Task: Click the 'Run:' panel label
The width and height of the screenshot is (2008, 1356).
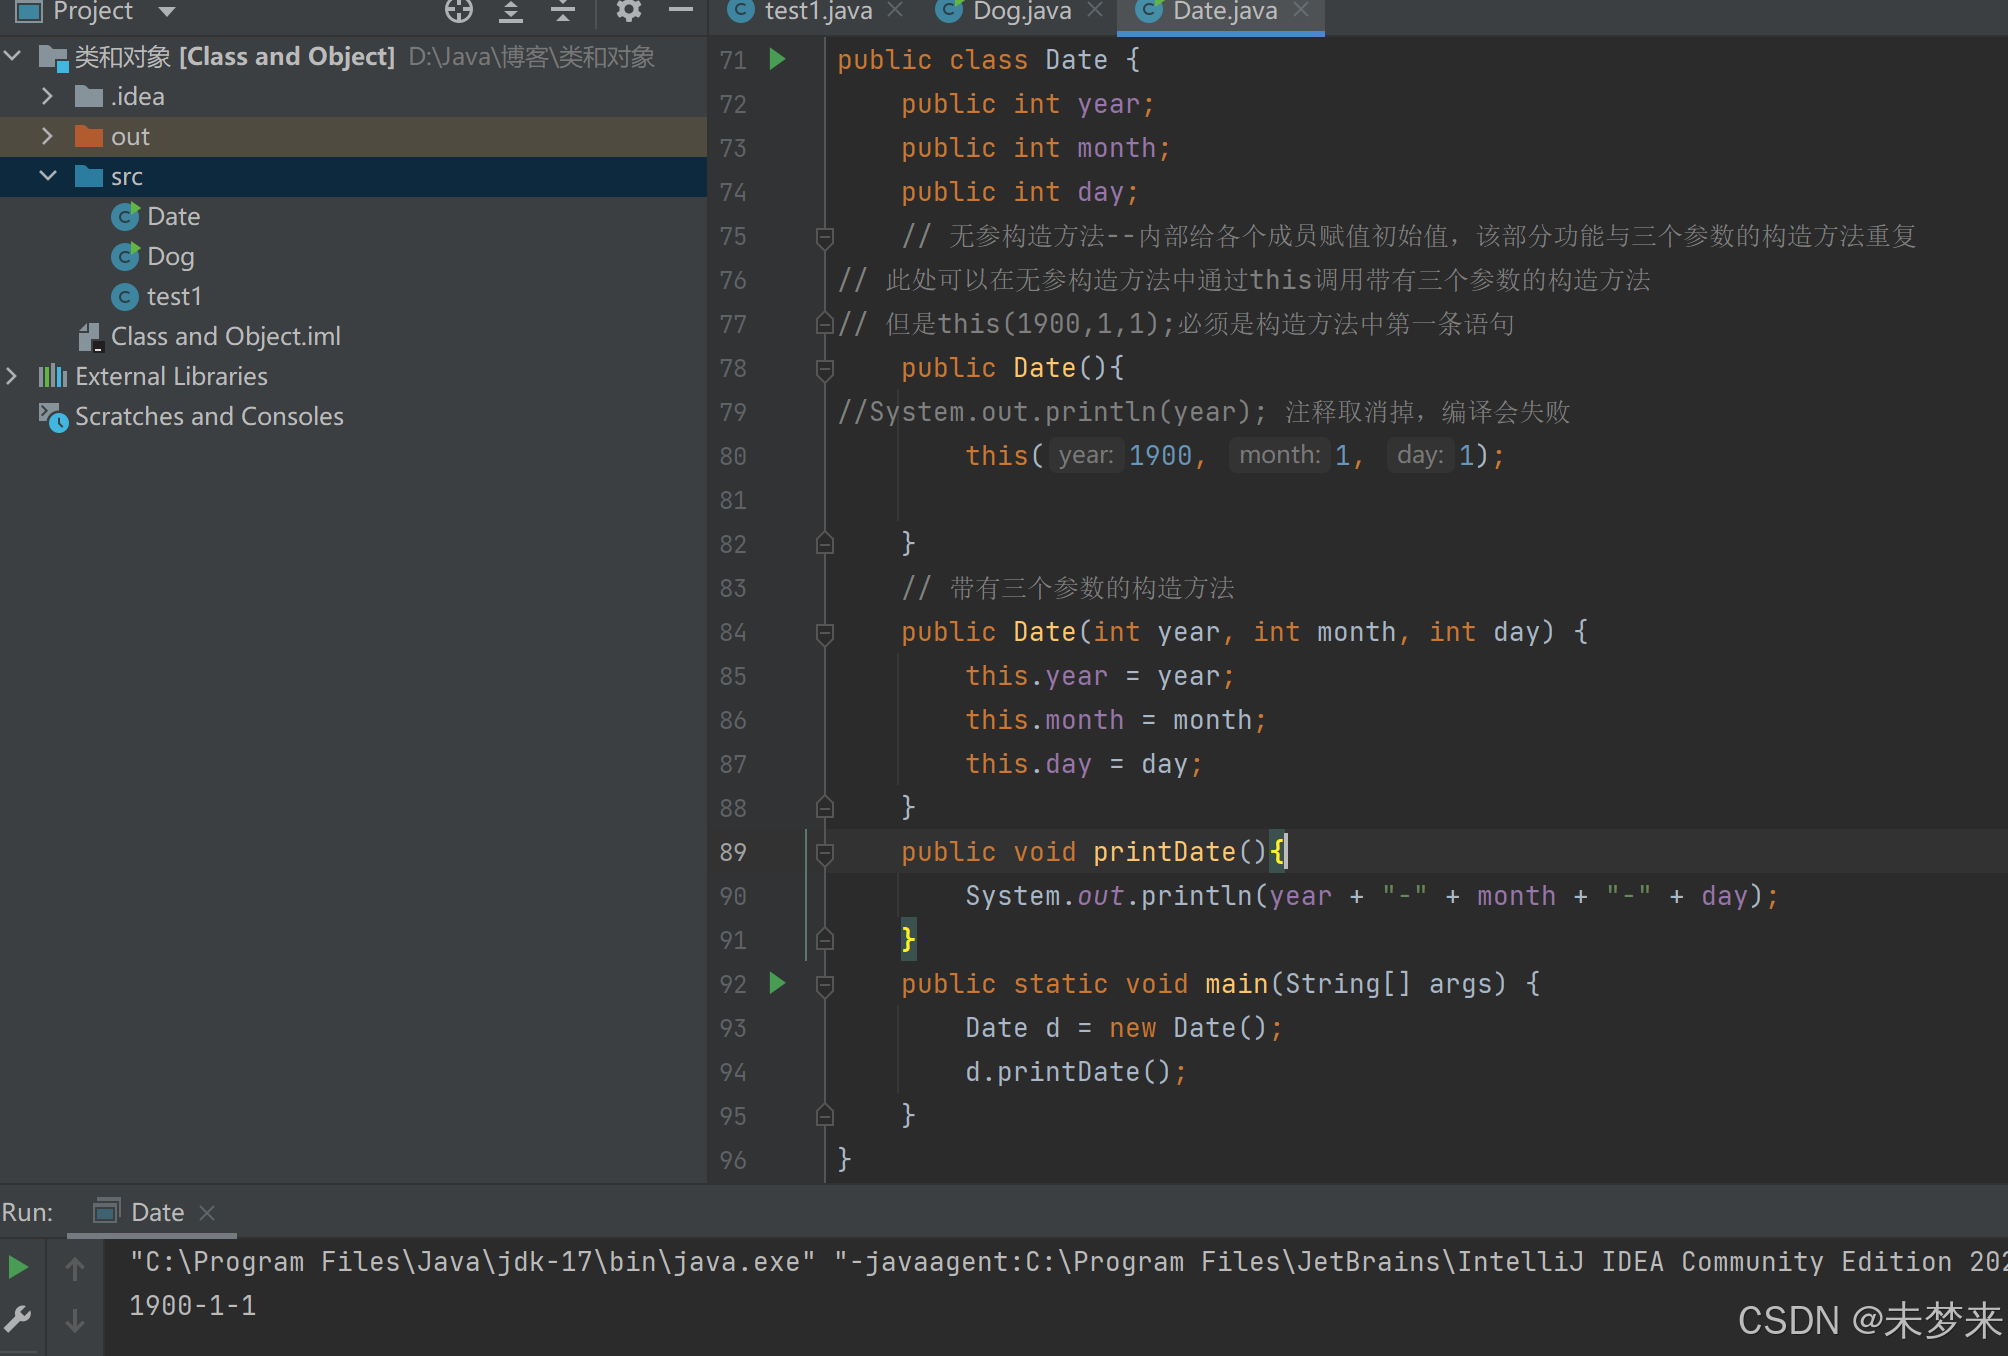Action: [x=28, y=1212]
